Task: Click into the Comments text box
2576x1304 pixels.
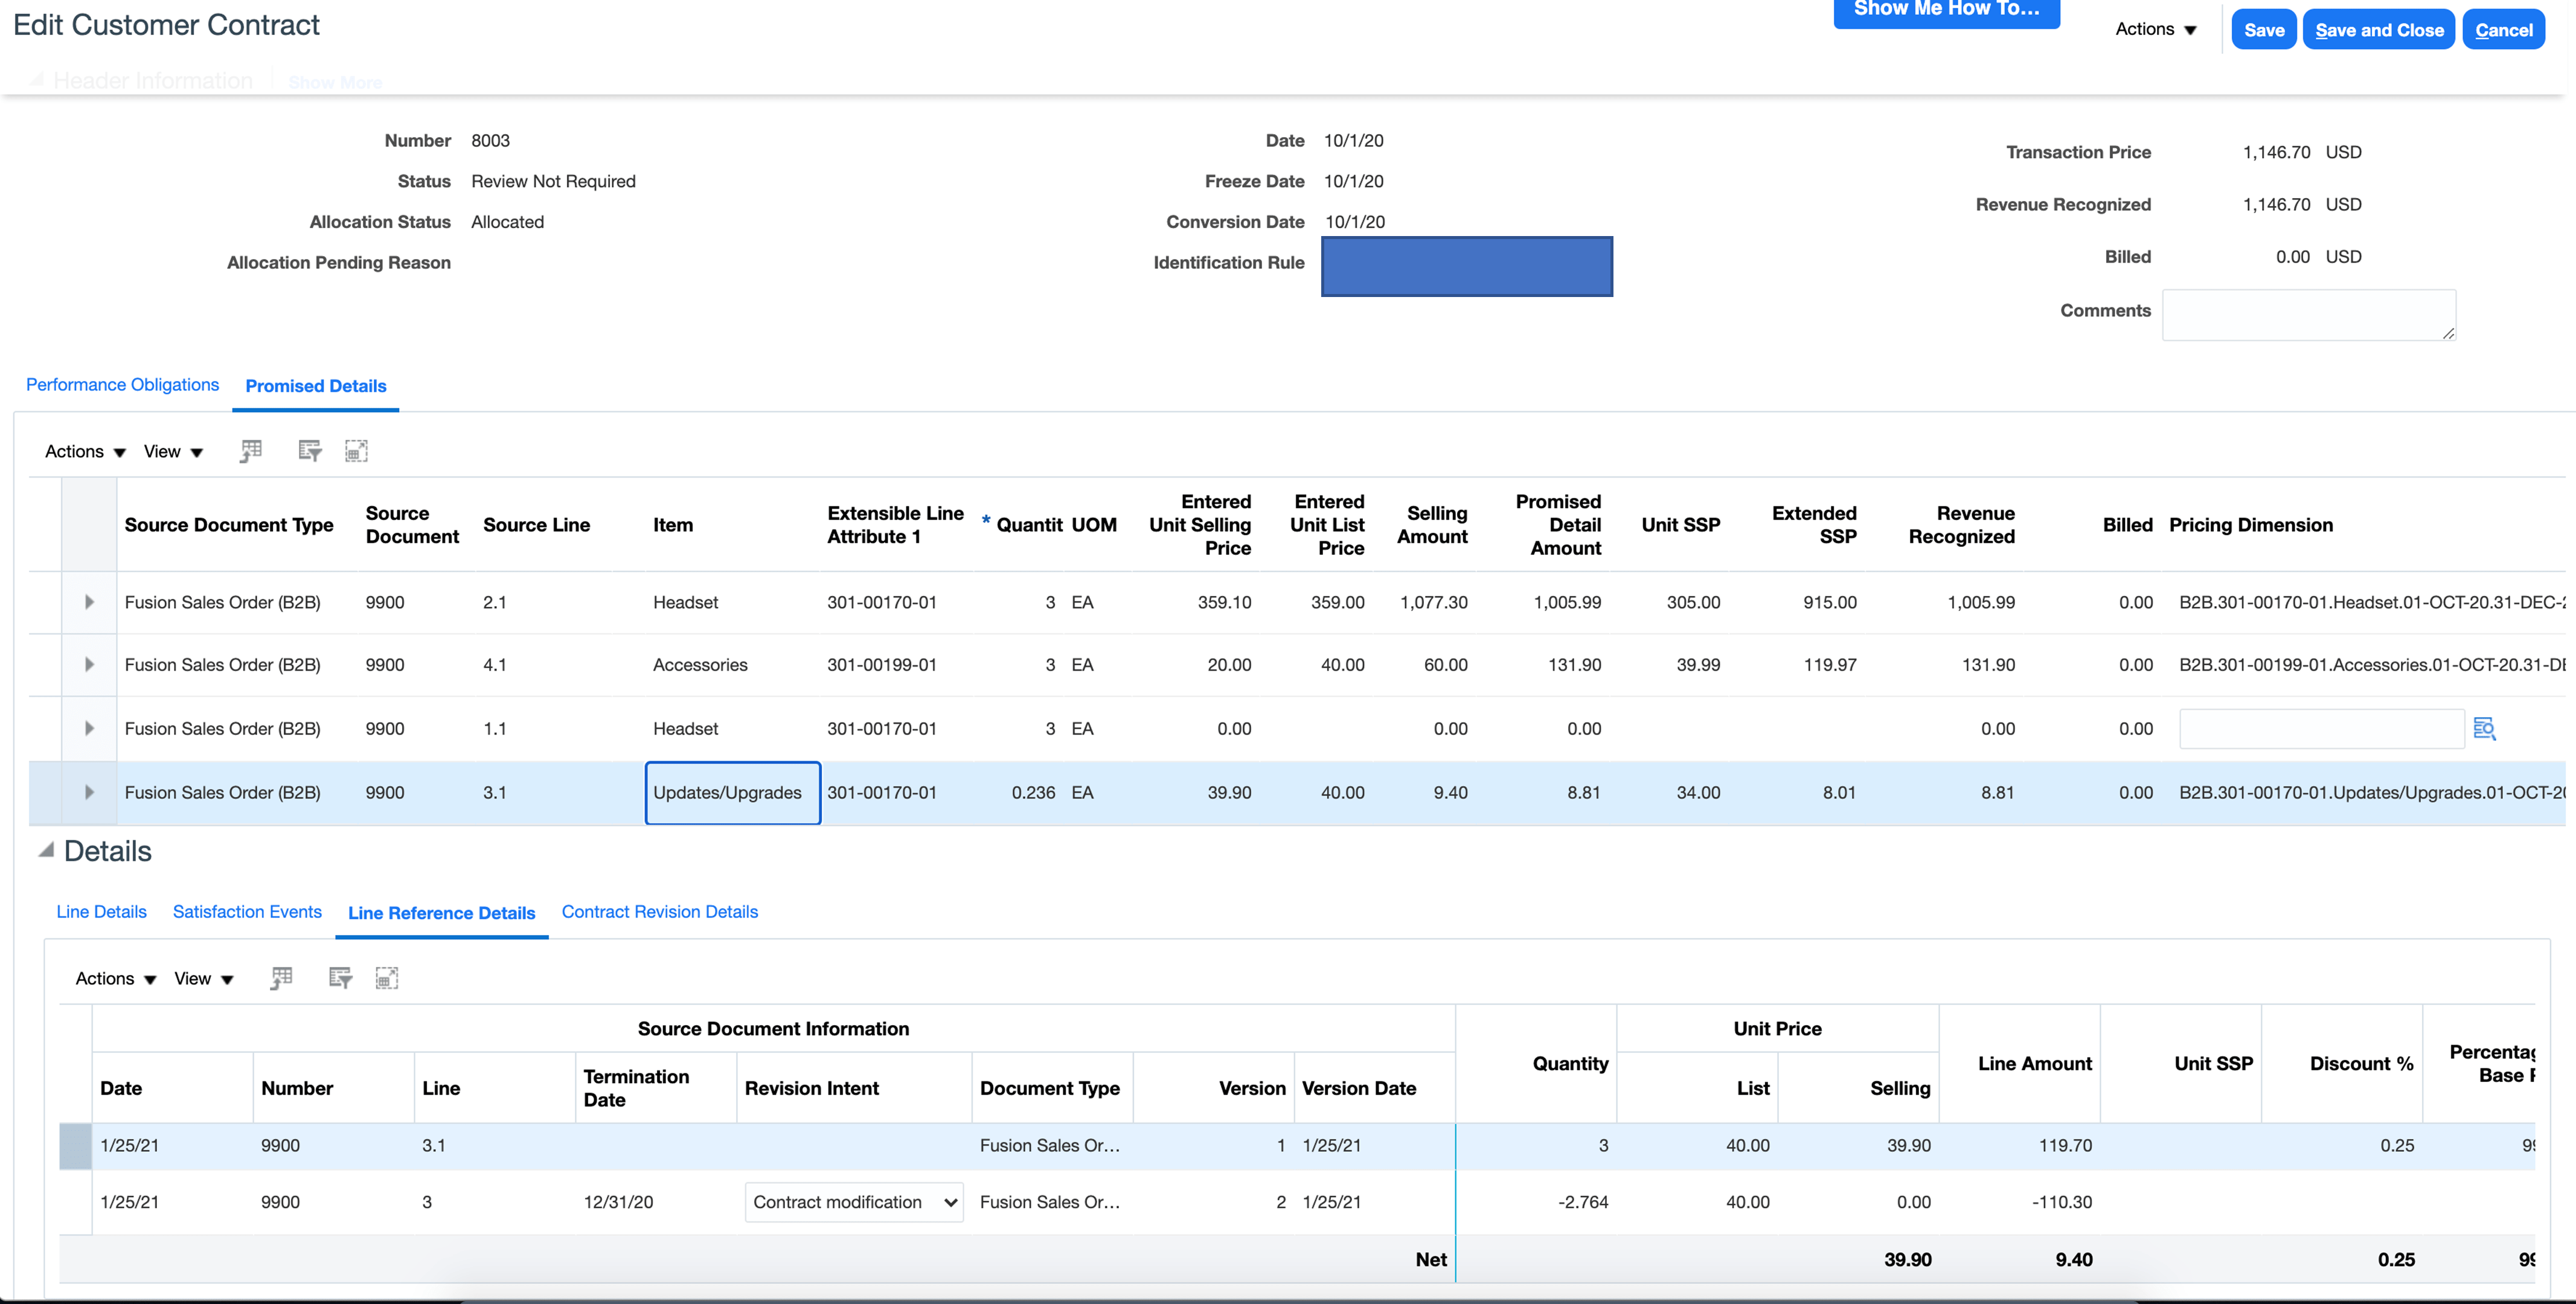Action: 2308,315
